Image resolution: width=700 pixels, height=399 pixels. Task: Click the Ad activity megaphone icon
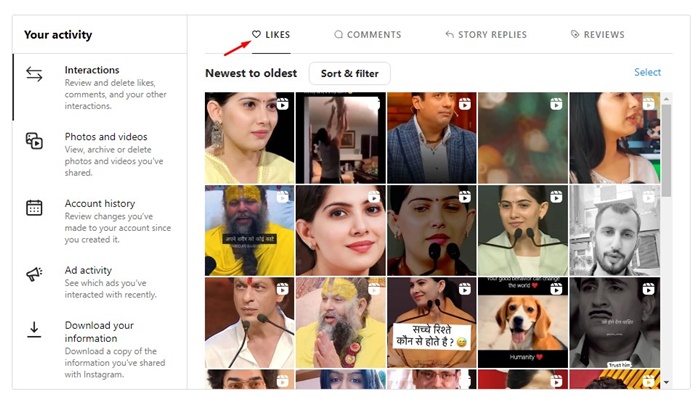34,274
